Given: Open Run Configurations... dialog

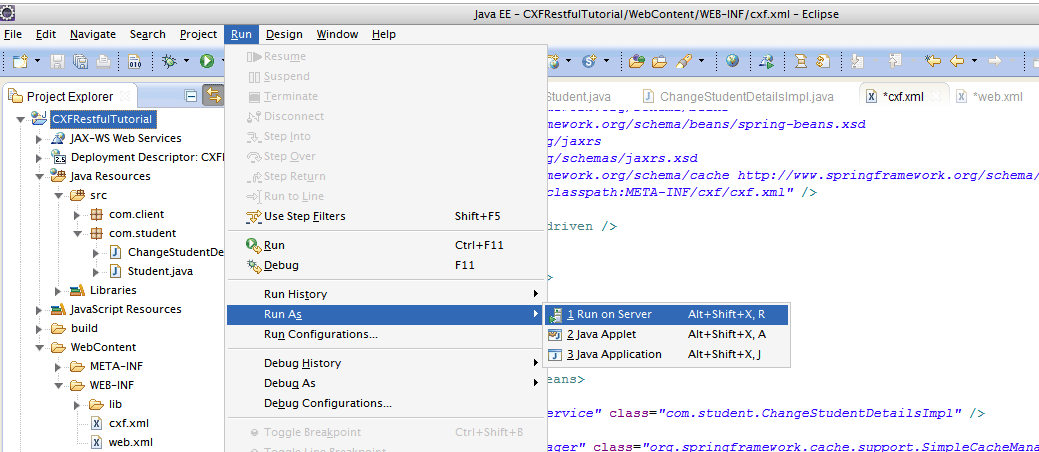Looking at the screenshot, I should point(320,334).
